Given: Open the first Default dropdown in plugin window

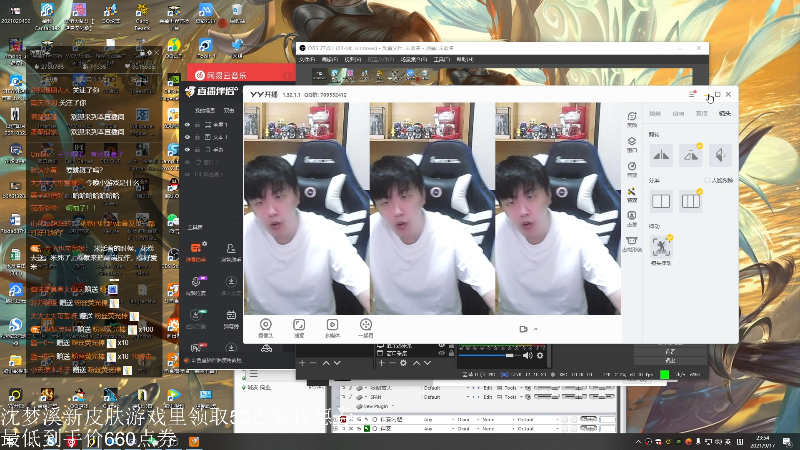Looking at the screenshot, I should pos(446,388).
